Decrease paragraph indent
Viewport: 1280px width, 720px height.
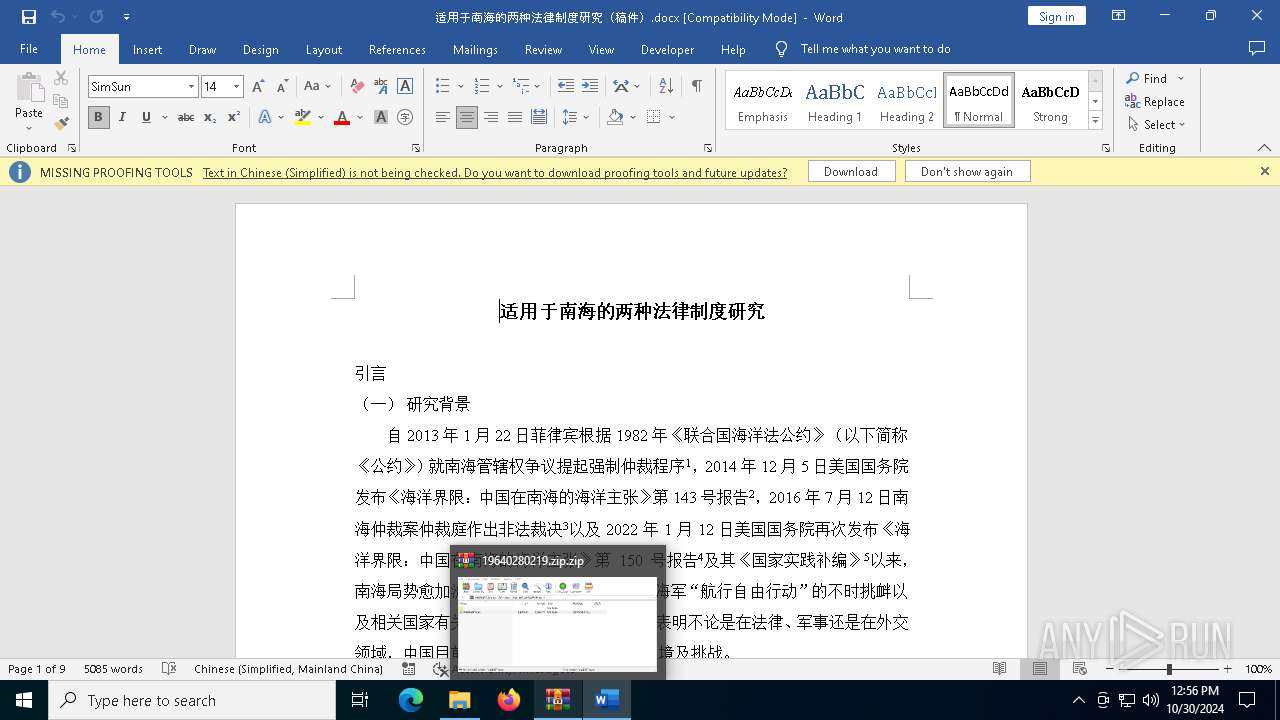(x=565, y=87)
